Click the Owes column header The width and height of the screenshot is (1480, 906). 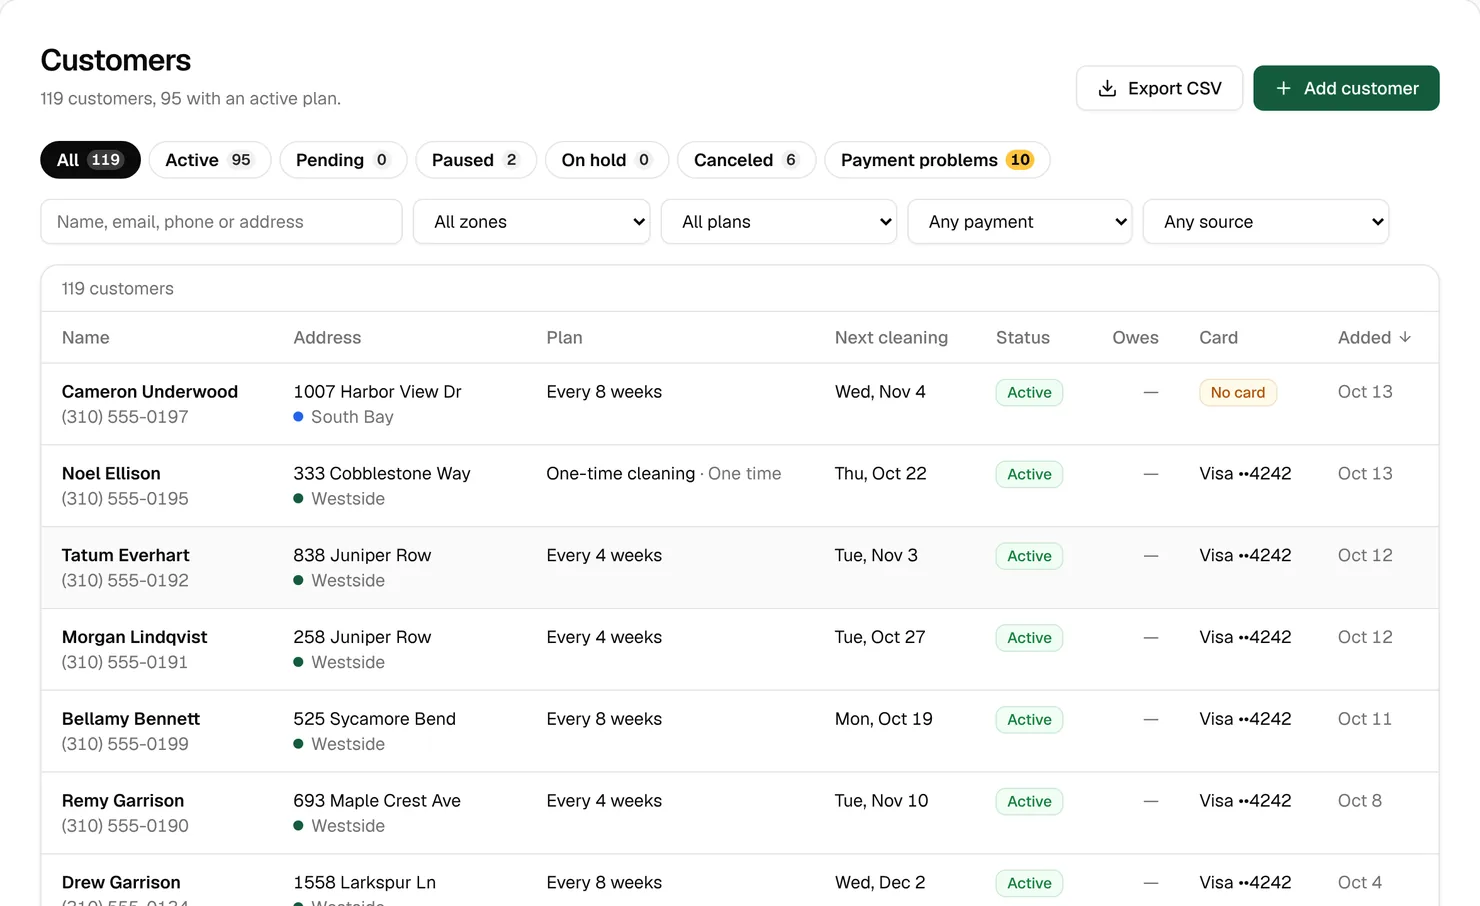(x=1135, y=338)
